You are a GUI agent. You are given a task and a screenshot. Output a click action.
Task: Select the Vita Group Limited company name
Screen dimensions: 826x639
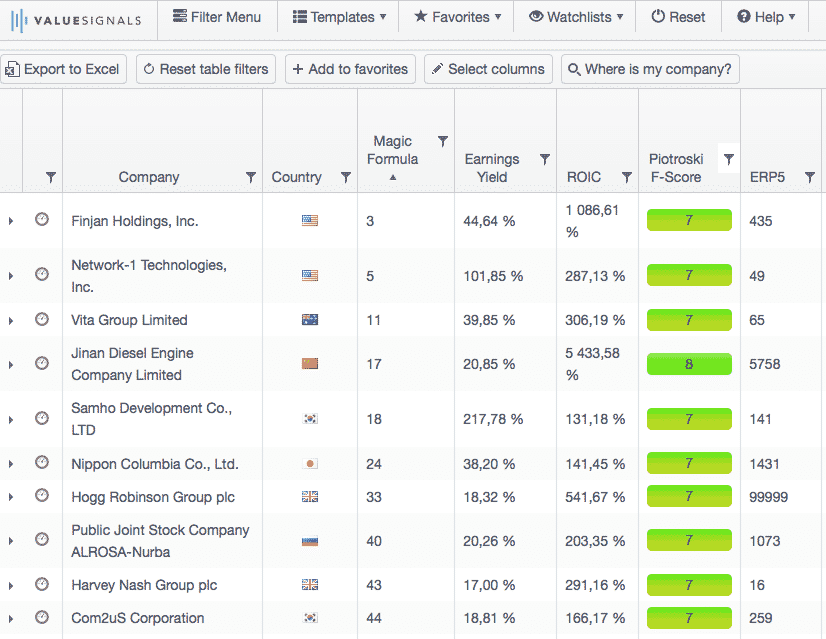tap(129, 320)
